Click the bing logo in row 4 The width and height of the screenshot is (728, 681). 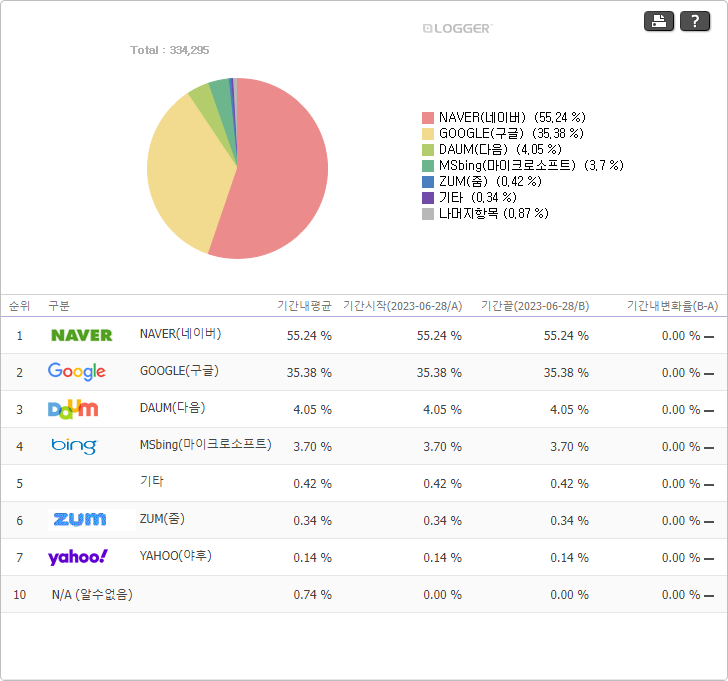(74, 446)
